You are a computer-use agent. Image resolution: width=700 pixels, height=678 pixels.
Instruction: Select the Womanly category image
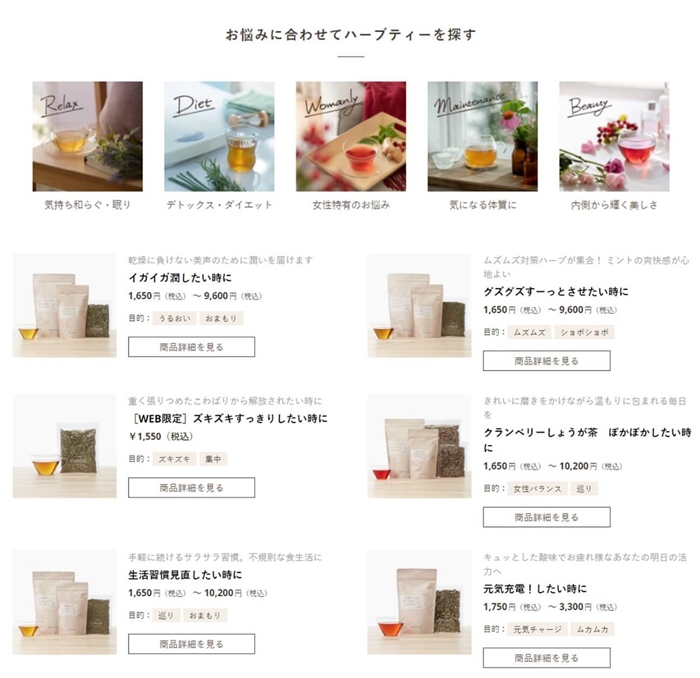click(x=351, y=136)
